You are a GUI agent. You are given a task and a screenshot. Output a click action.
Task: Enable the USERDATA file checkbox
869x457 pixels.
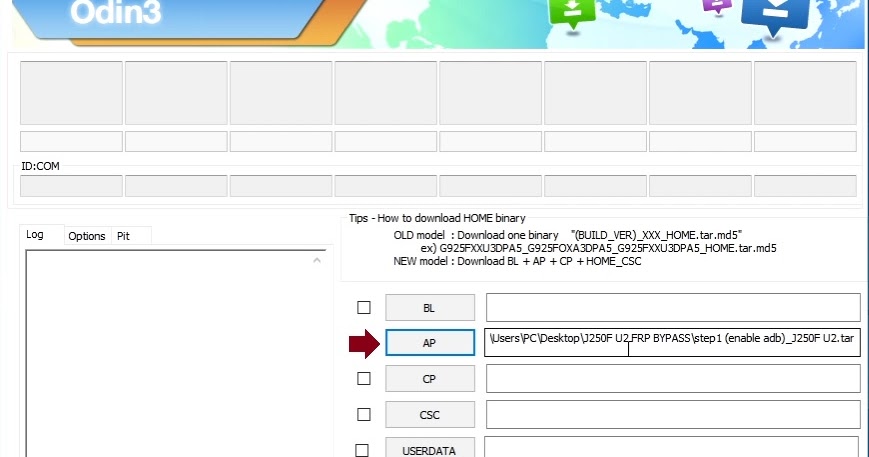tap(362, 450)
